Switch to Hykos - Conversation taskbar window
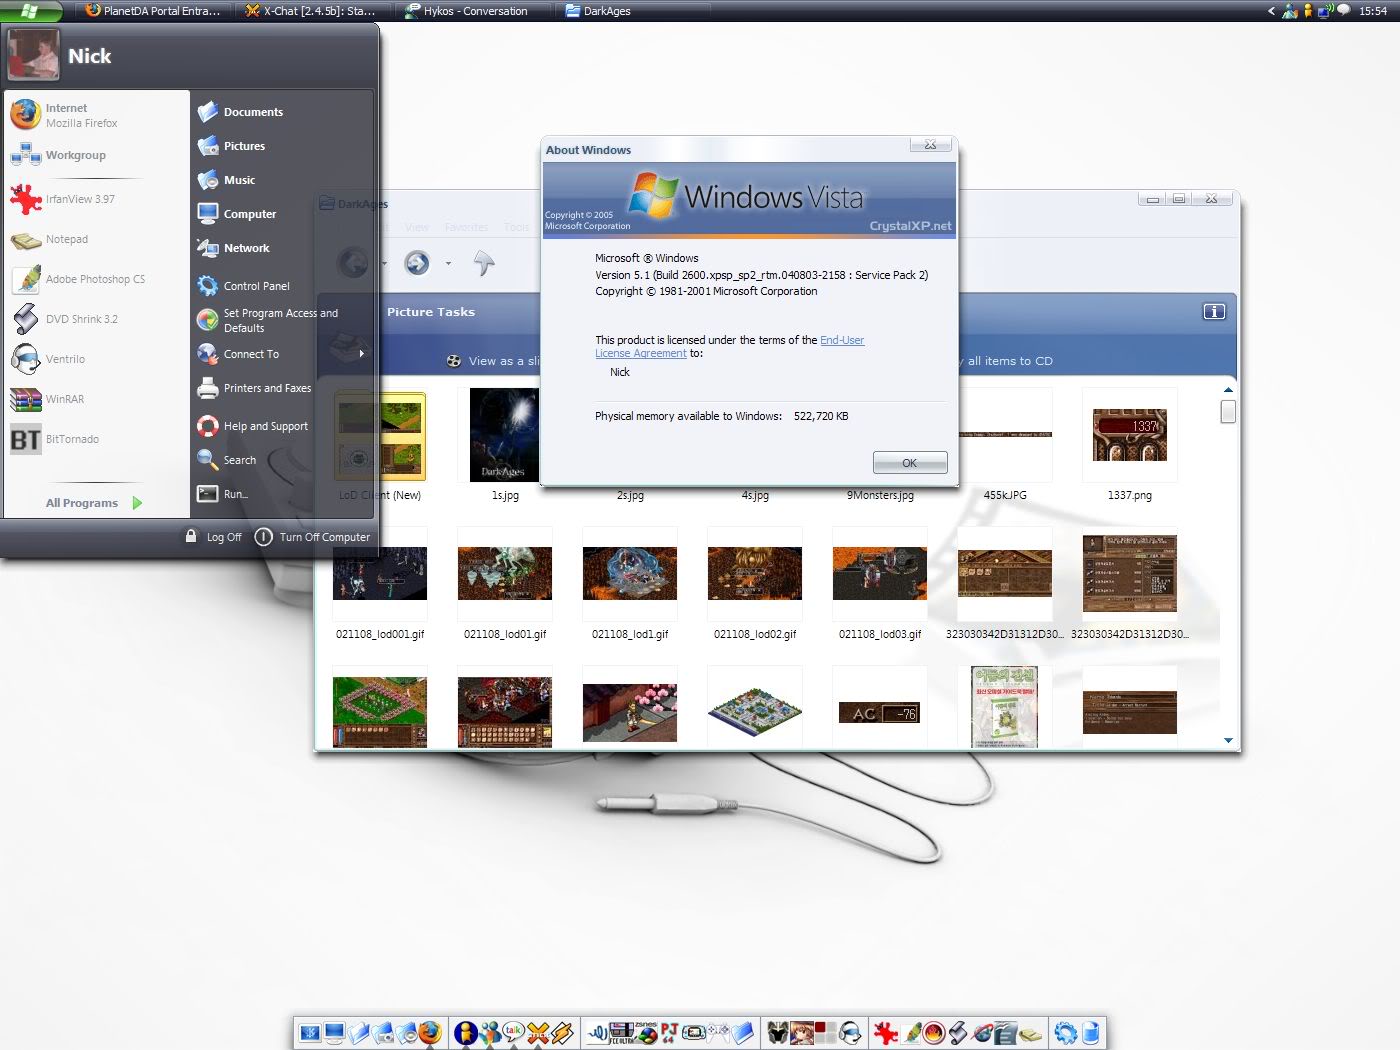Image resolution: width=1400 pixels, height=1050 pixels. tap(473, 11)
